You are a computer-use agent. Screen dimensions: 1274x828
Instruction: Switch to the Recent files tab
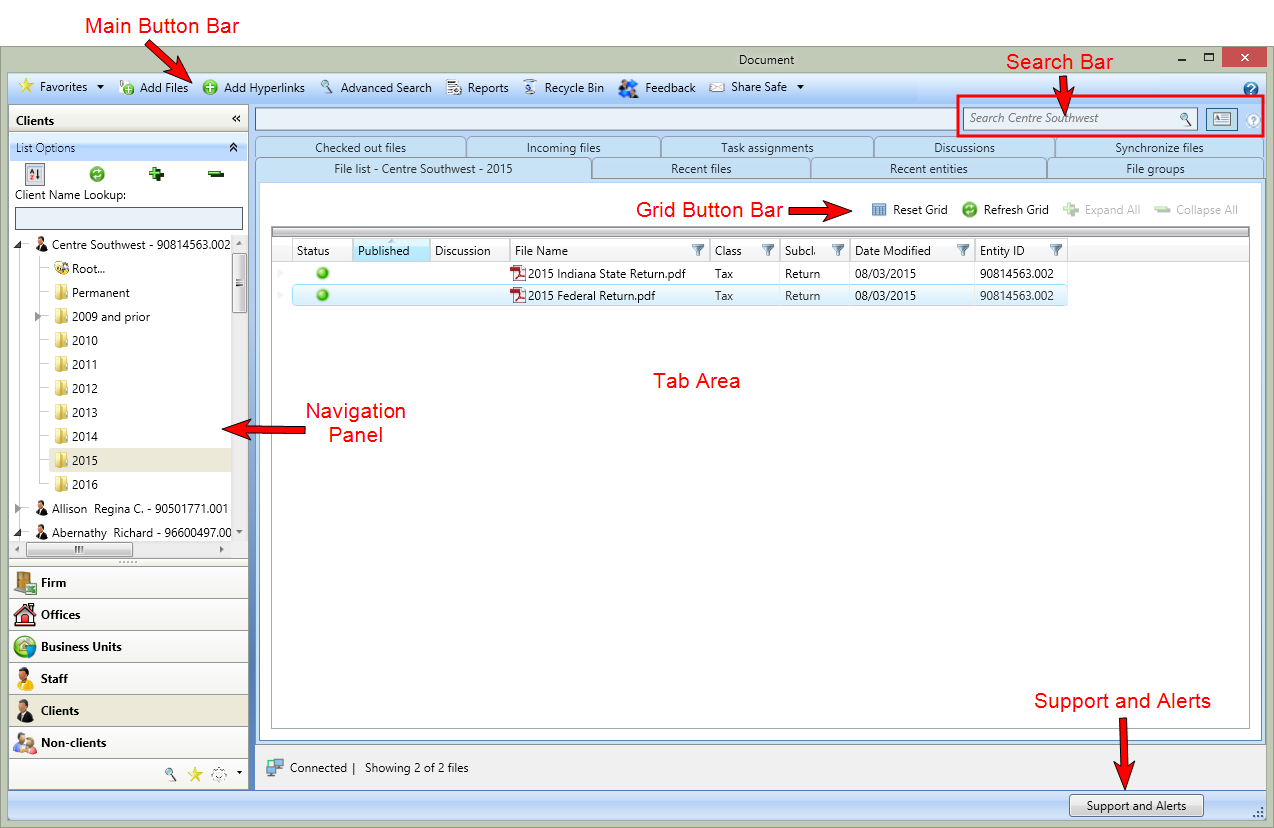click(701, 168)
